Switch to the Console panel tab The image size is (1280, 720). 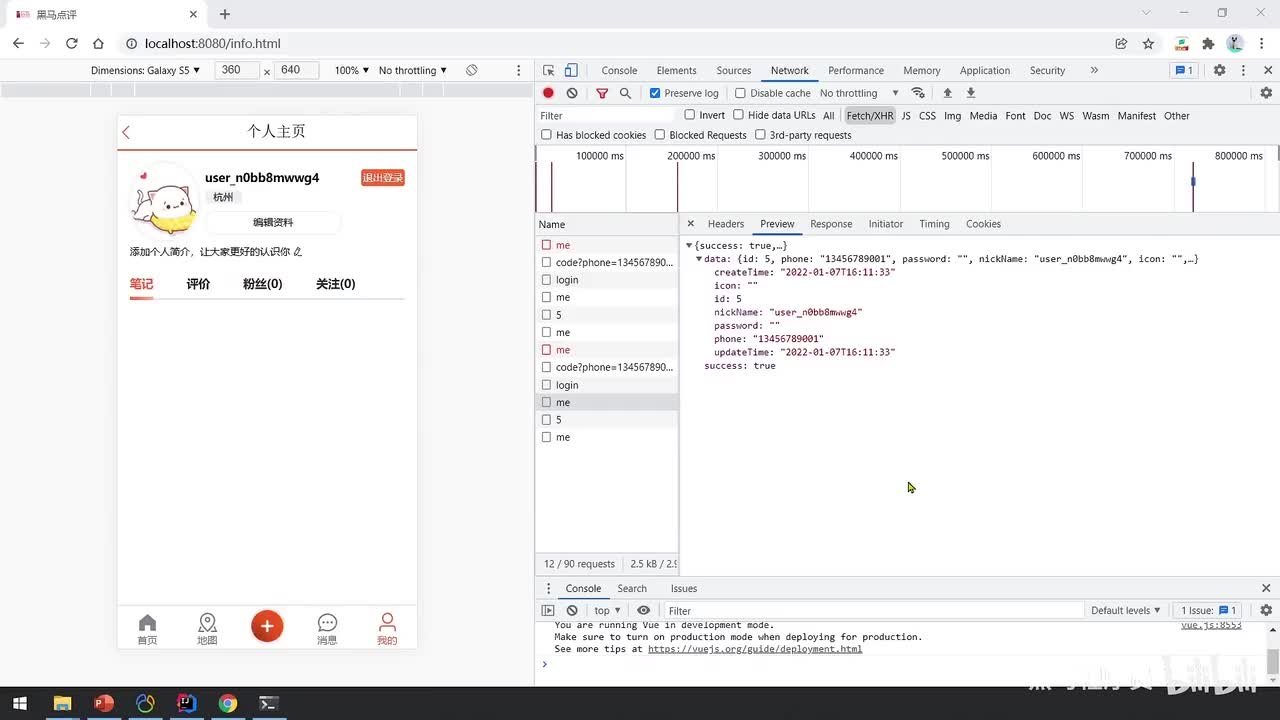(x=619, y=70)
